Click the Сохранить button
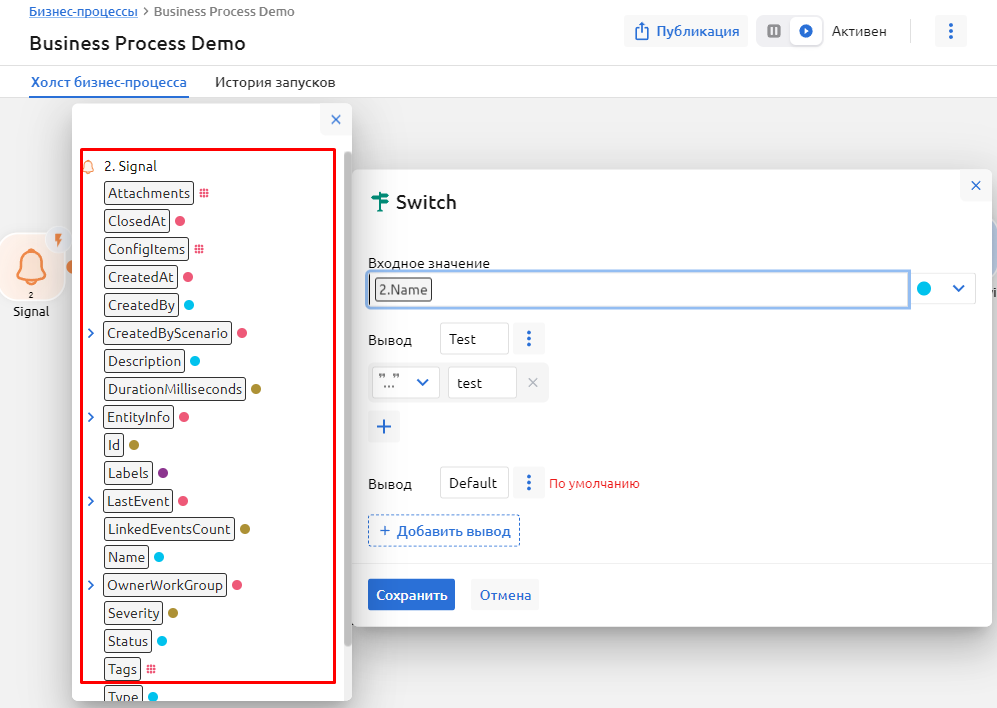 (411, 595)
